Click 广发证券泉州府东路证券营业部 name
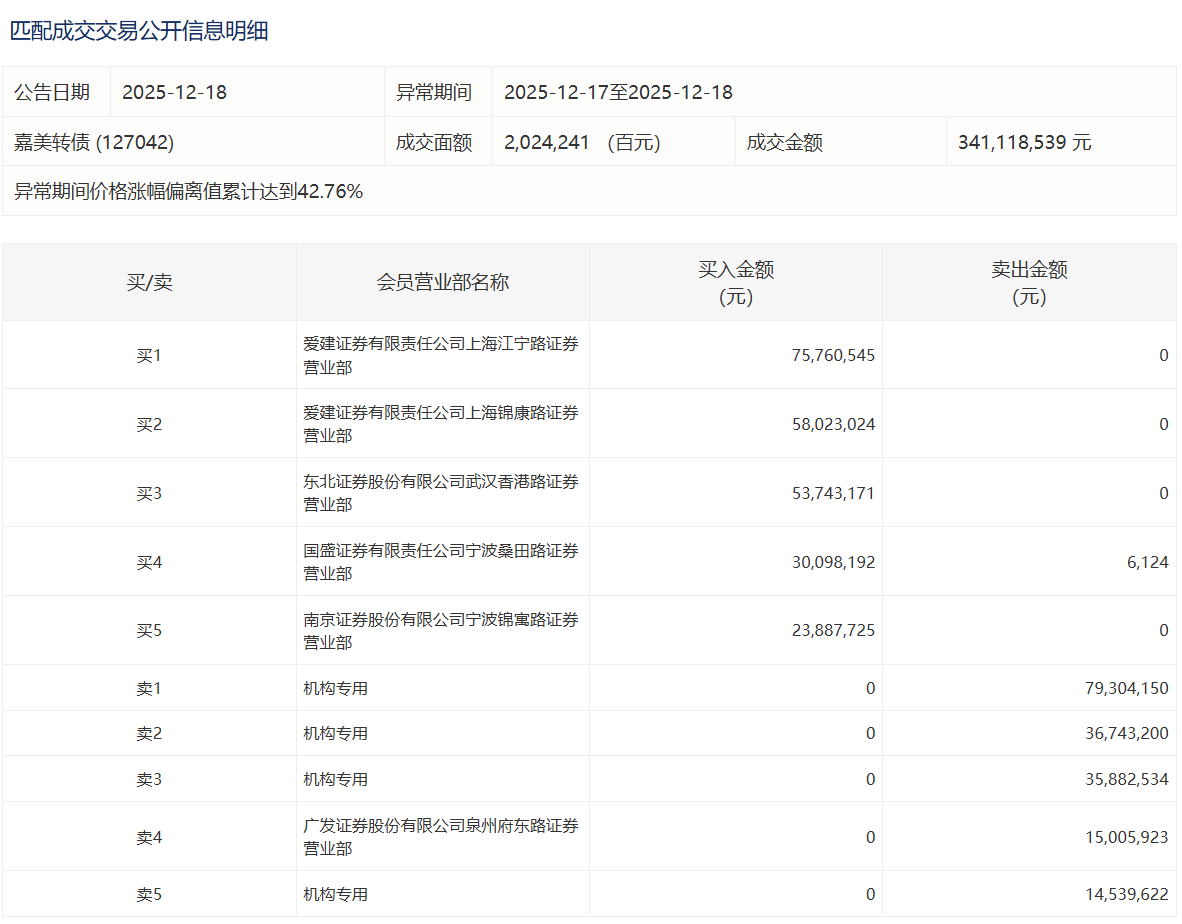 (x=440, y=837)
